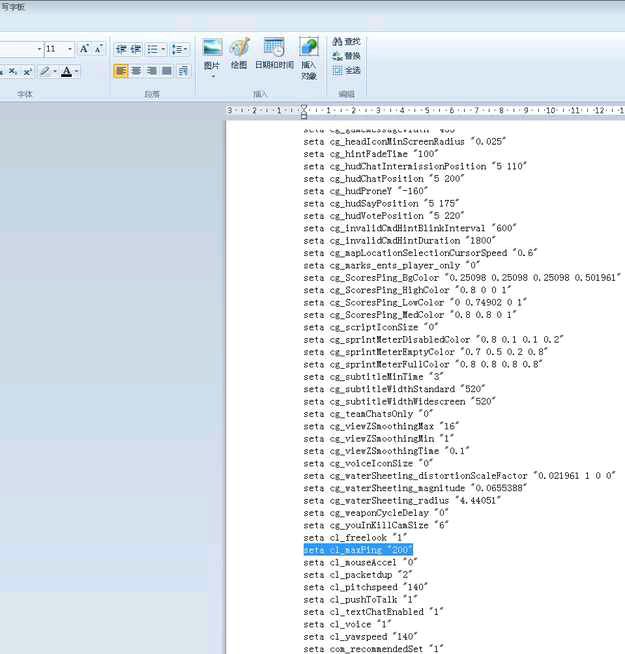Click the Grow Font button
The width and height of the screenshot is (625, 654).
pos(84,49)
